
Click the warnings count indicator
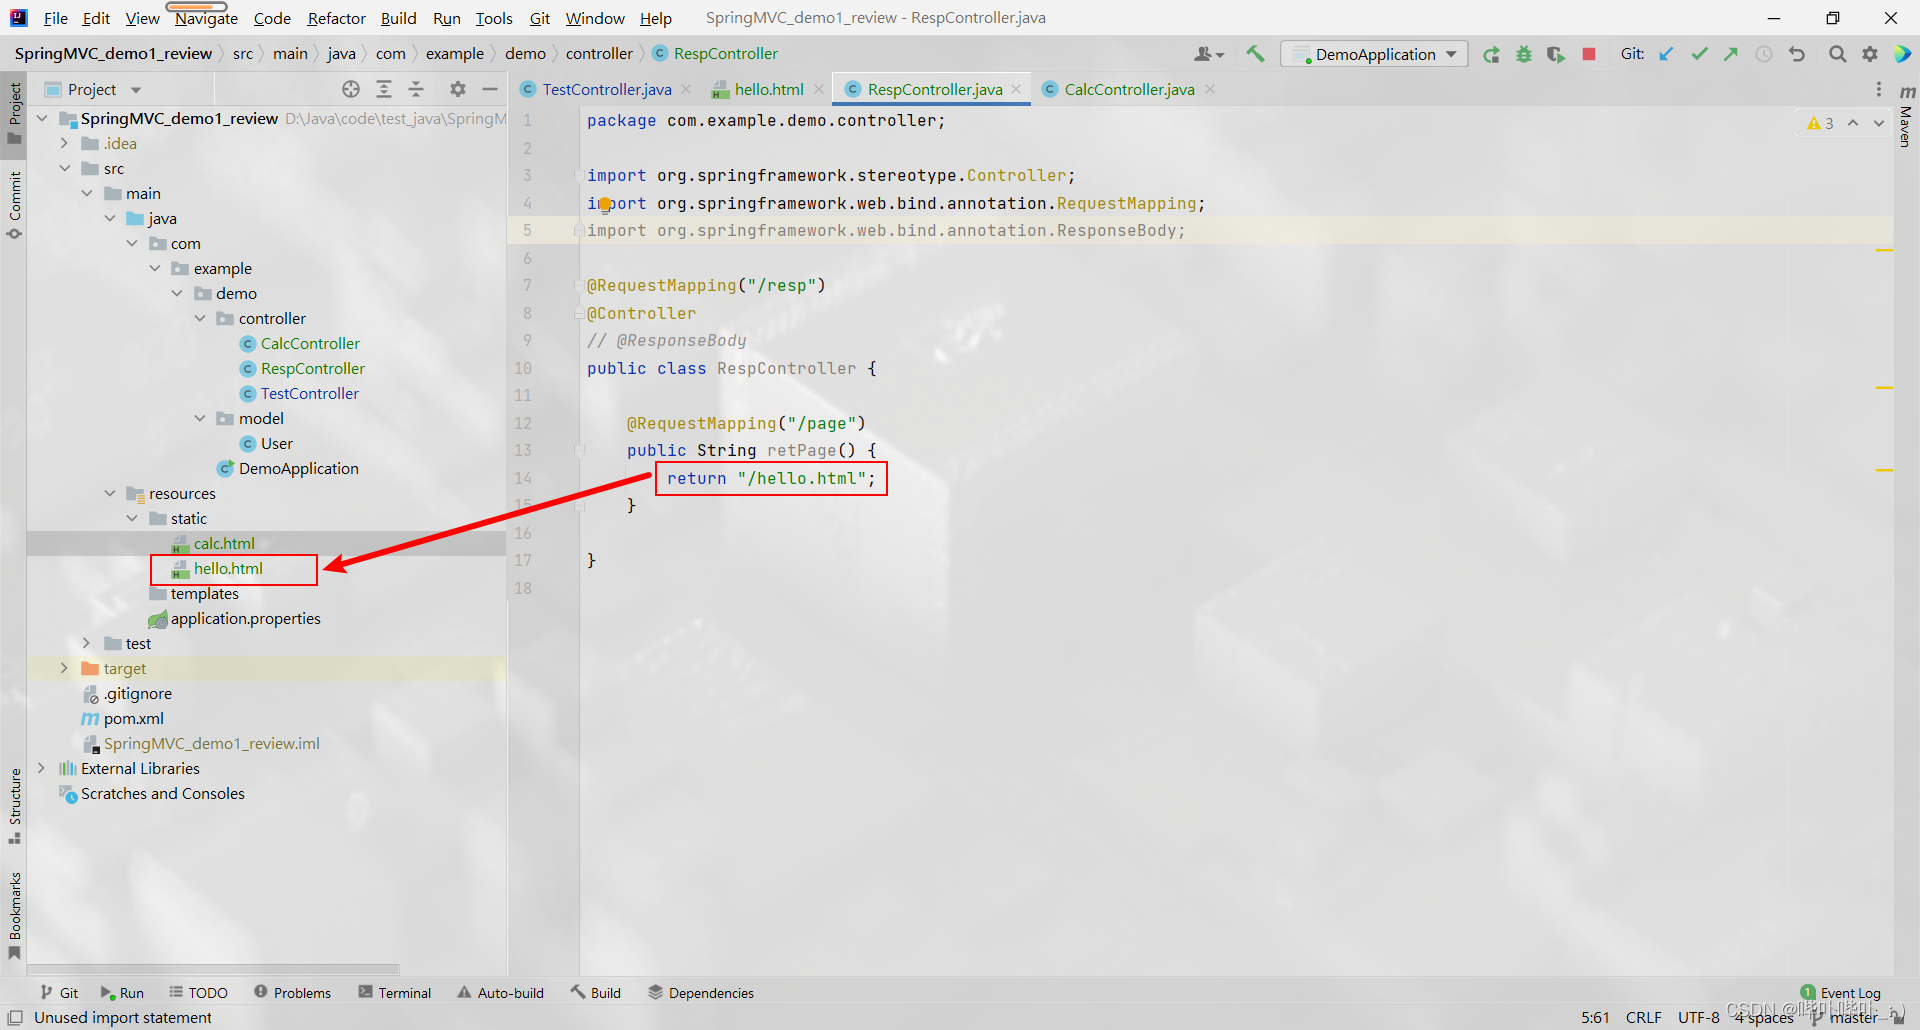(x=1820, y=123)
